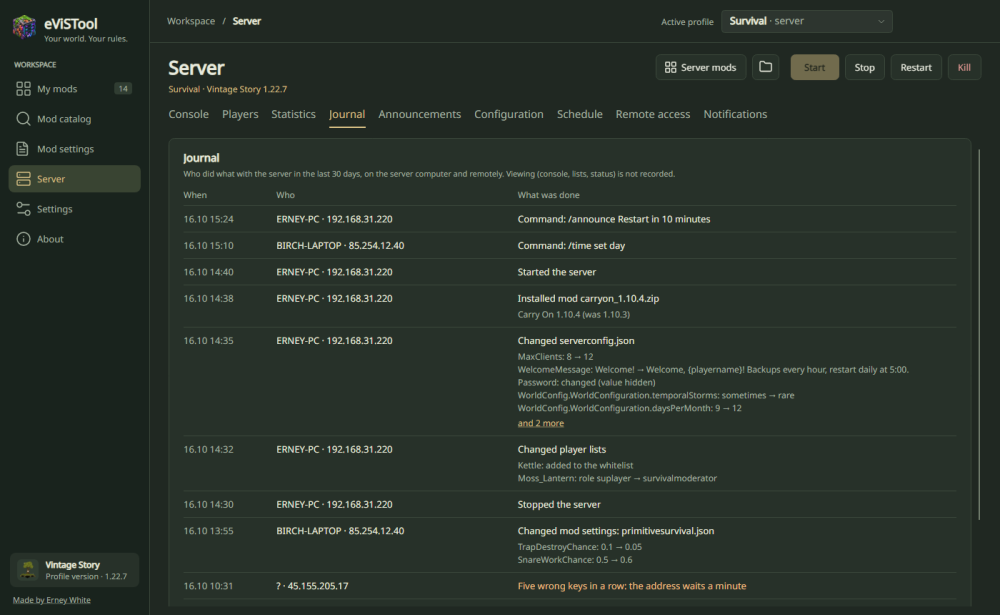Screen dimensions: 1000x615
Task: Click the eViSTool cube logo
Action: pos(24,27)
